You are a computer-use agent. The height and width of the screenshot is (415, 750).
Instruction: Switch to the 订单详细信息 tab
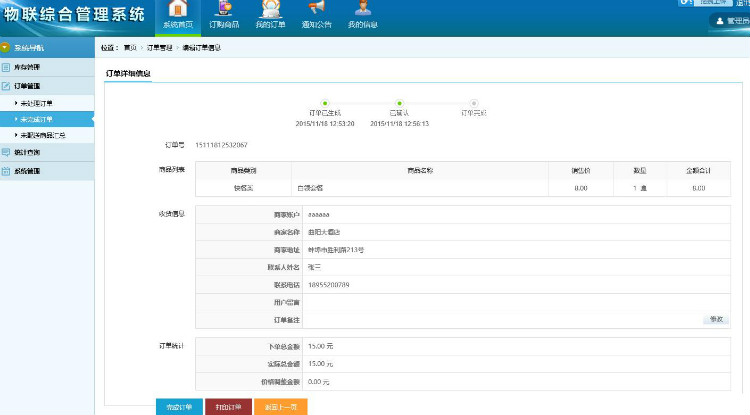pyautogui.click(x=128, y=74)
